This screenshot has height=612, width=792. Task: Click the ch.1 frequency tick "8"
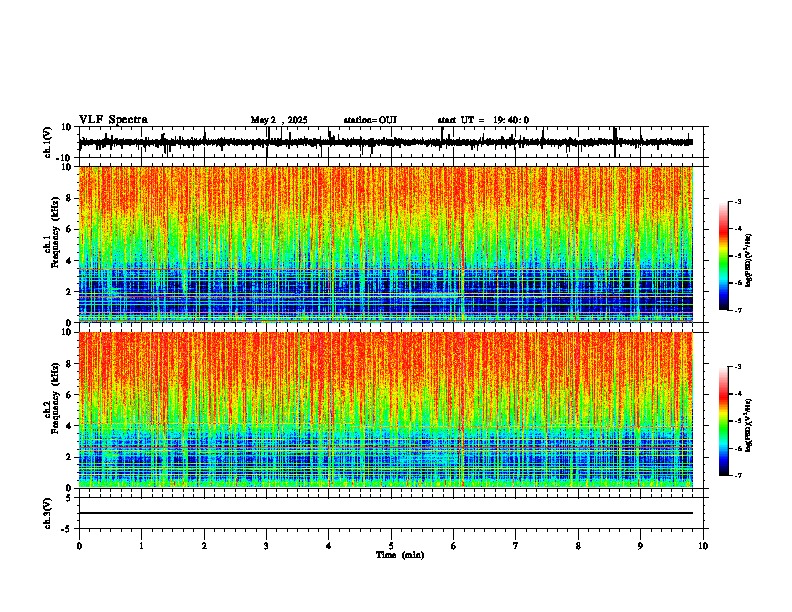[69, 198]
